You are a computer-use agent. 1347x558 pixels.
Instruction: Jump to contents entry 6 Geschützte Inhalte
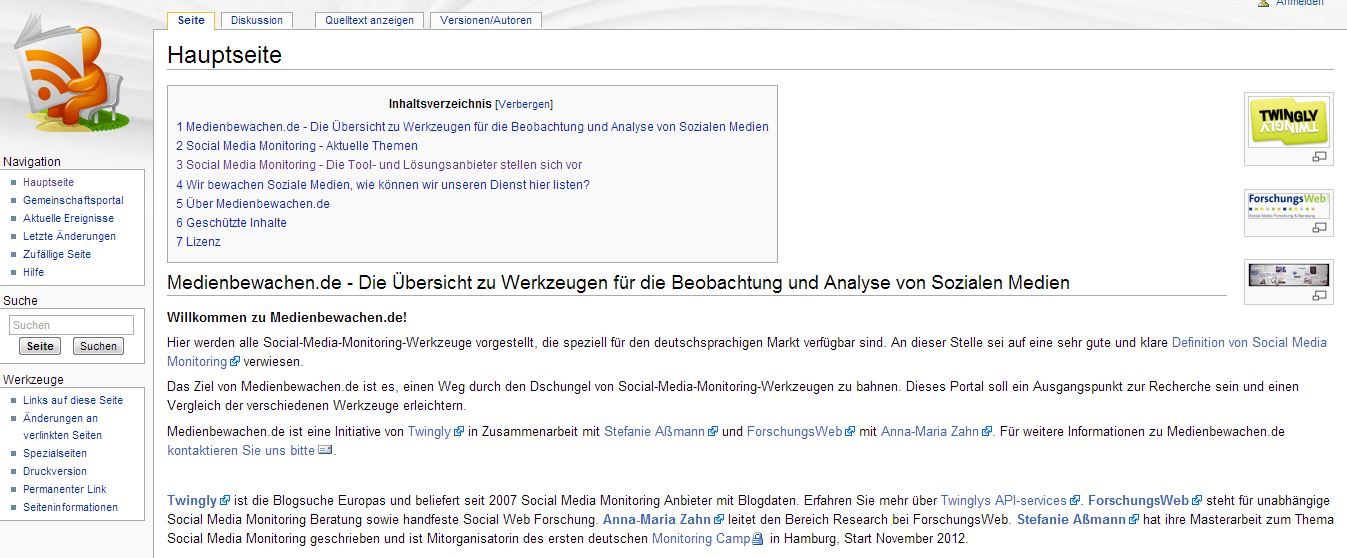232,222
